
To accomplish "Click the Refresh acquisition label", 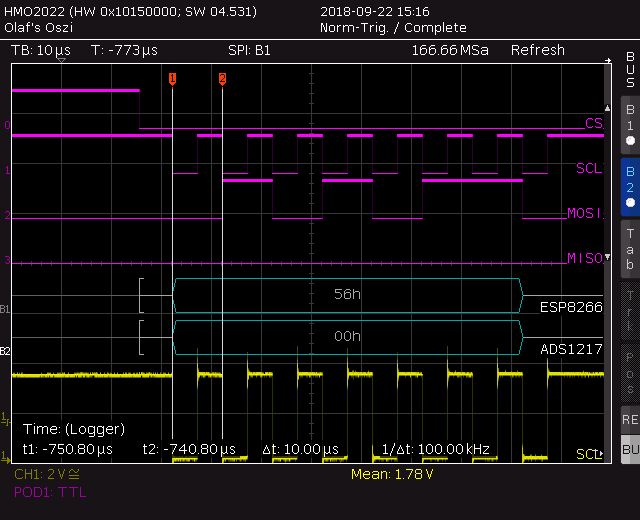I will [x=538, y=50].
